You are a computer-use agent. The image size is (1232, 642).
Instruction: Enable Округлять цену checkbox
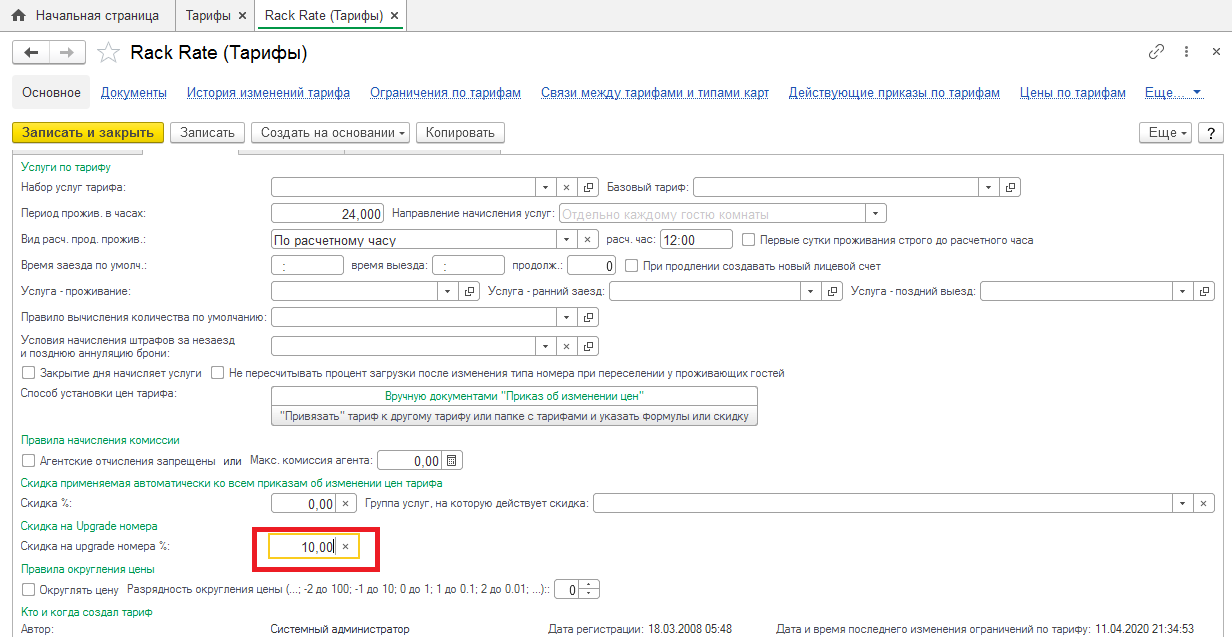28,589
